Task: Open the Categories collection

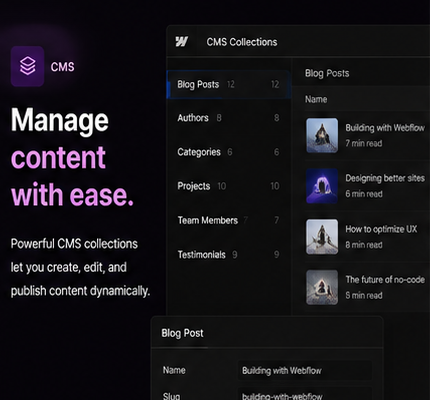Action: click(229, 152)
